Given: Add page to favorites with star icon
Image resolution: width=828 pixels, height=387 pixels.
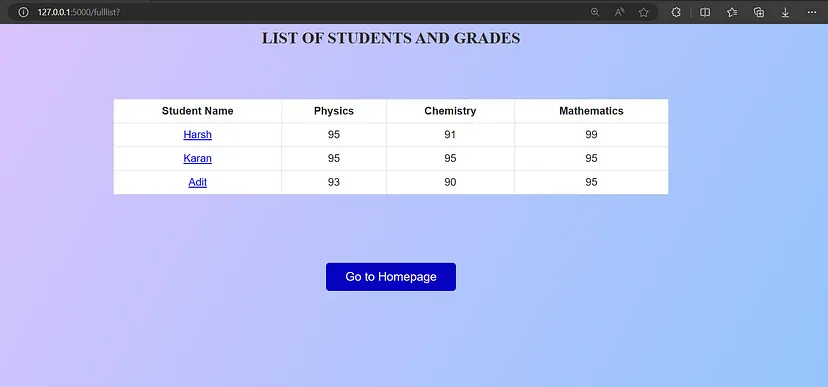Looking at the screenshot, I should click(x=643, y=12).
